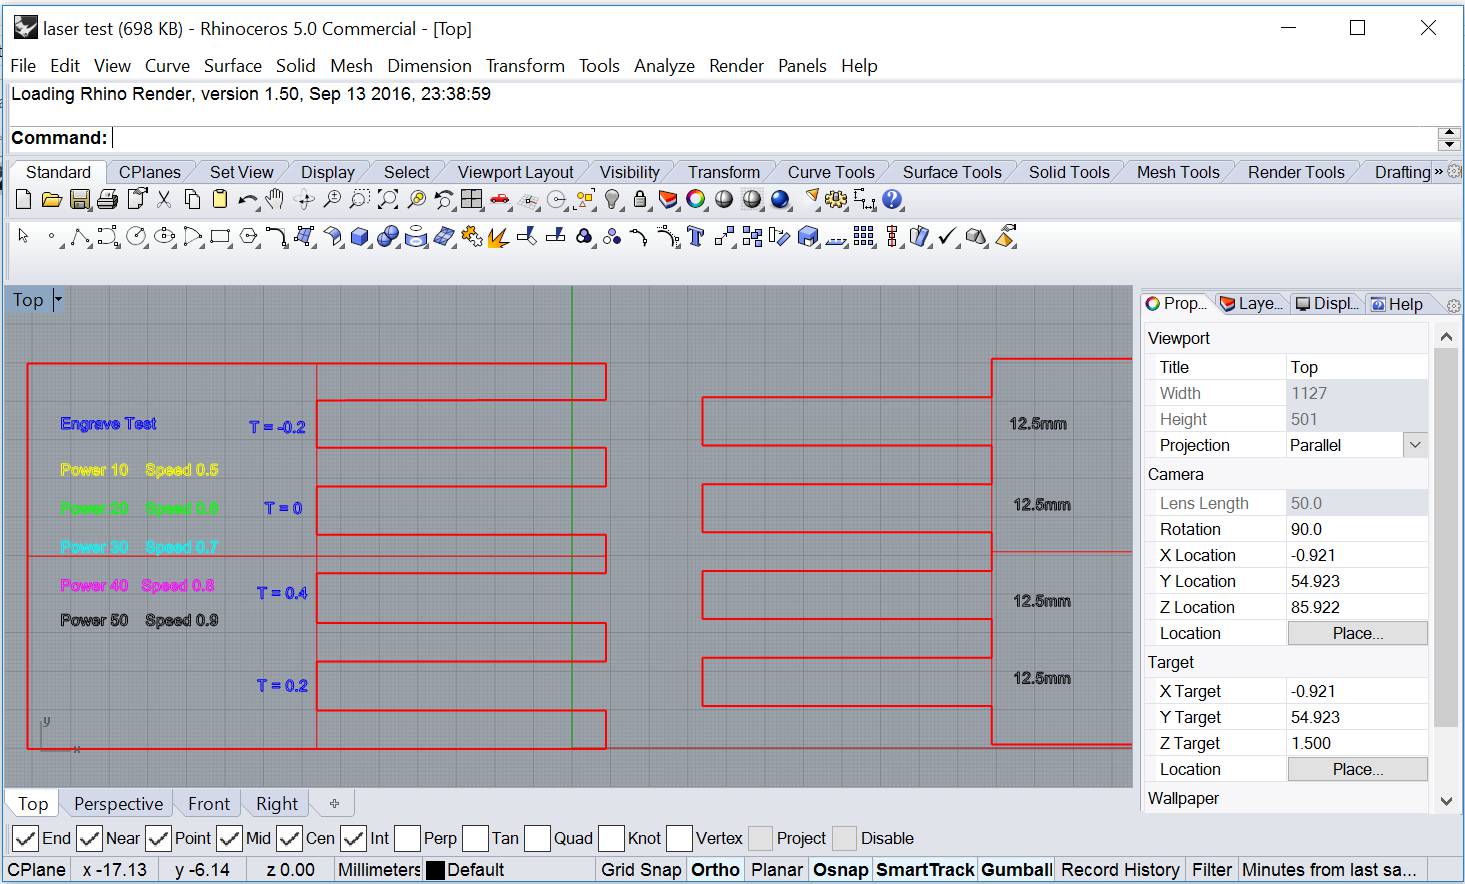Open the Top viewport title dropdown arrow
Viewport: 1465px width, 884px height.
pos(58,299)
